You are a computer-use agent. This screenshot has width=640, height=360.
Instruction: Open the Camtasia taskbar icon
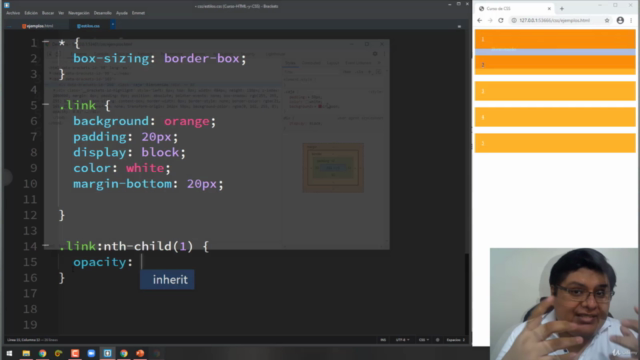tap(75, 353)
